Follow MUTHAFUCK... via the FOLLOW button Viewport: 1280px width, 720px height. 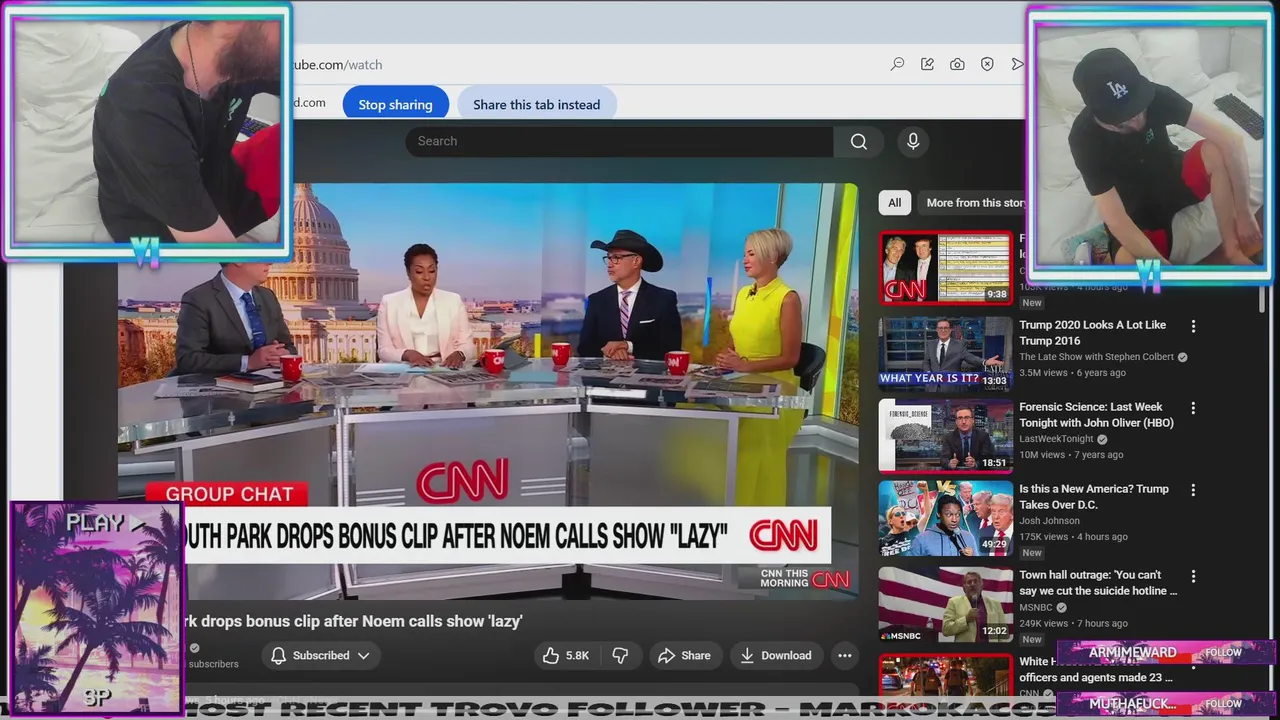point(1223,704)
